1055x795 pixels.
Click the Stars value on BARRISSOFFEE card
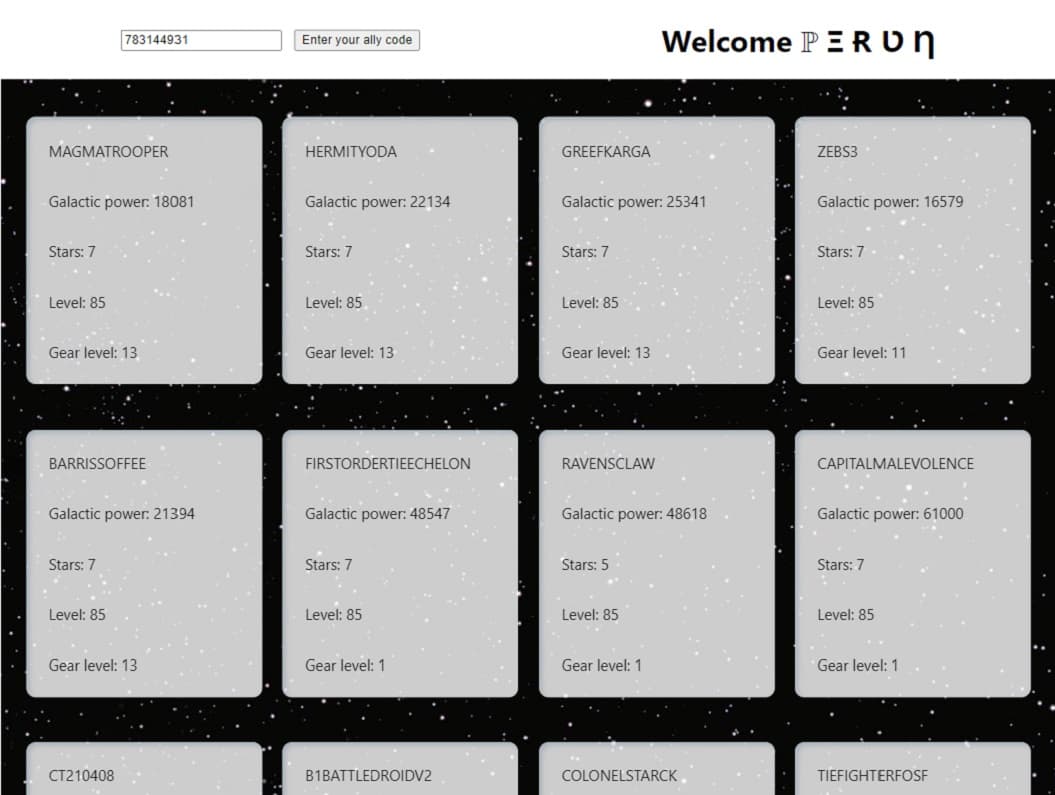click(72, 565)
